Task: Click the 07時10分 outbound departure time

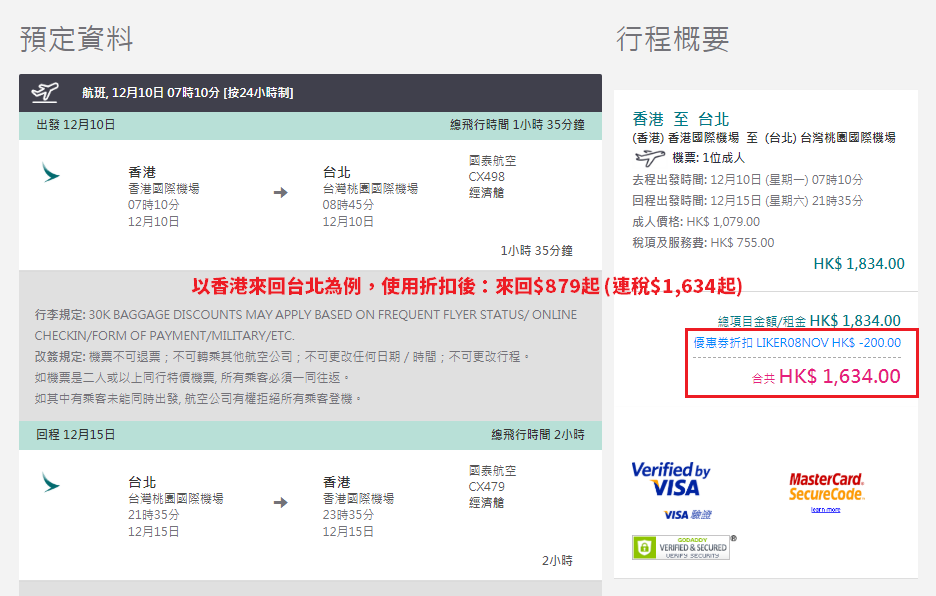Action: tap(153, 205)
